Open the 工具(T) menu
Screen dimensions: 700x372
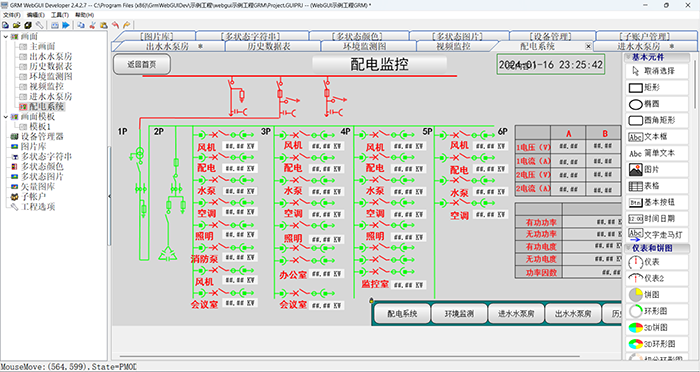[x=59, y=15]
